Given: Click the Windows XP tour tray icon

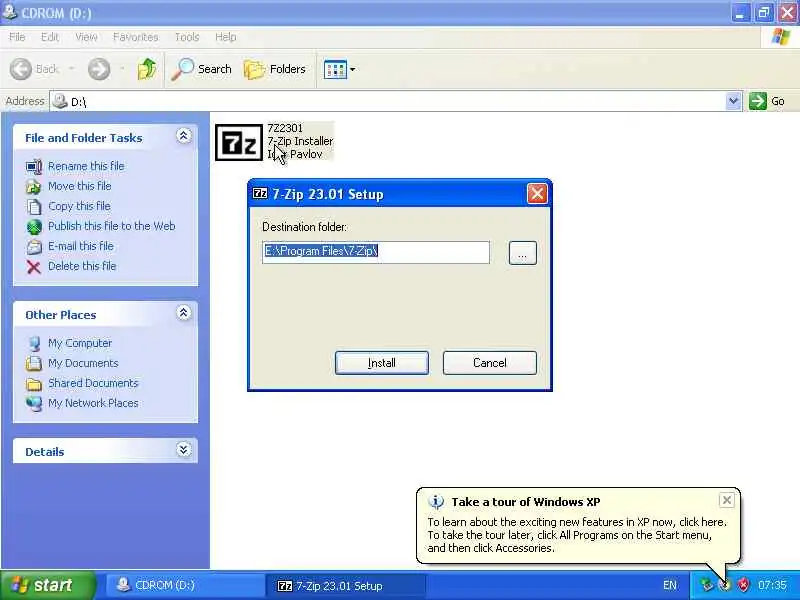Looking at the screenshot, I should [724, 585].
